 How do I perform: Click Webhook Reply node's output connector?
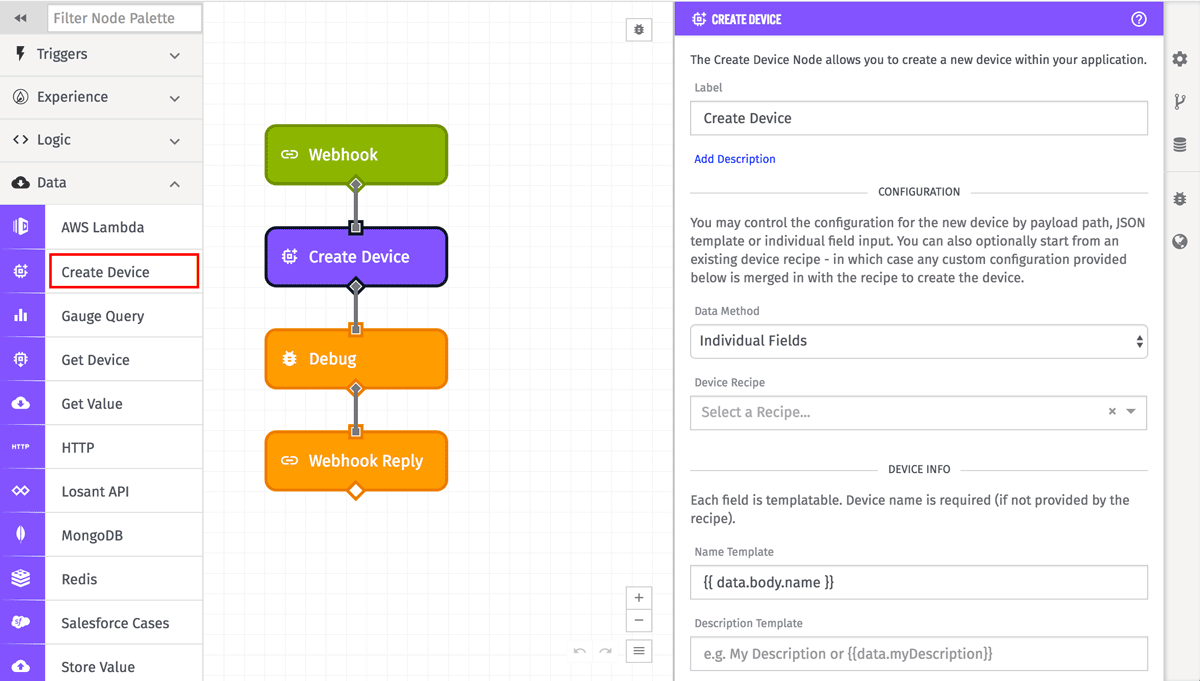click(x=355, y=491)
